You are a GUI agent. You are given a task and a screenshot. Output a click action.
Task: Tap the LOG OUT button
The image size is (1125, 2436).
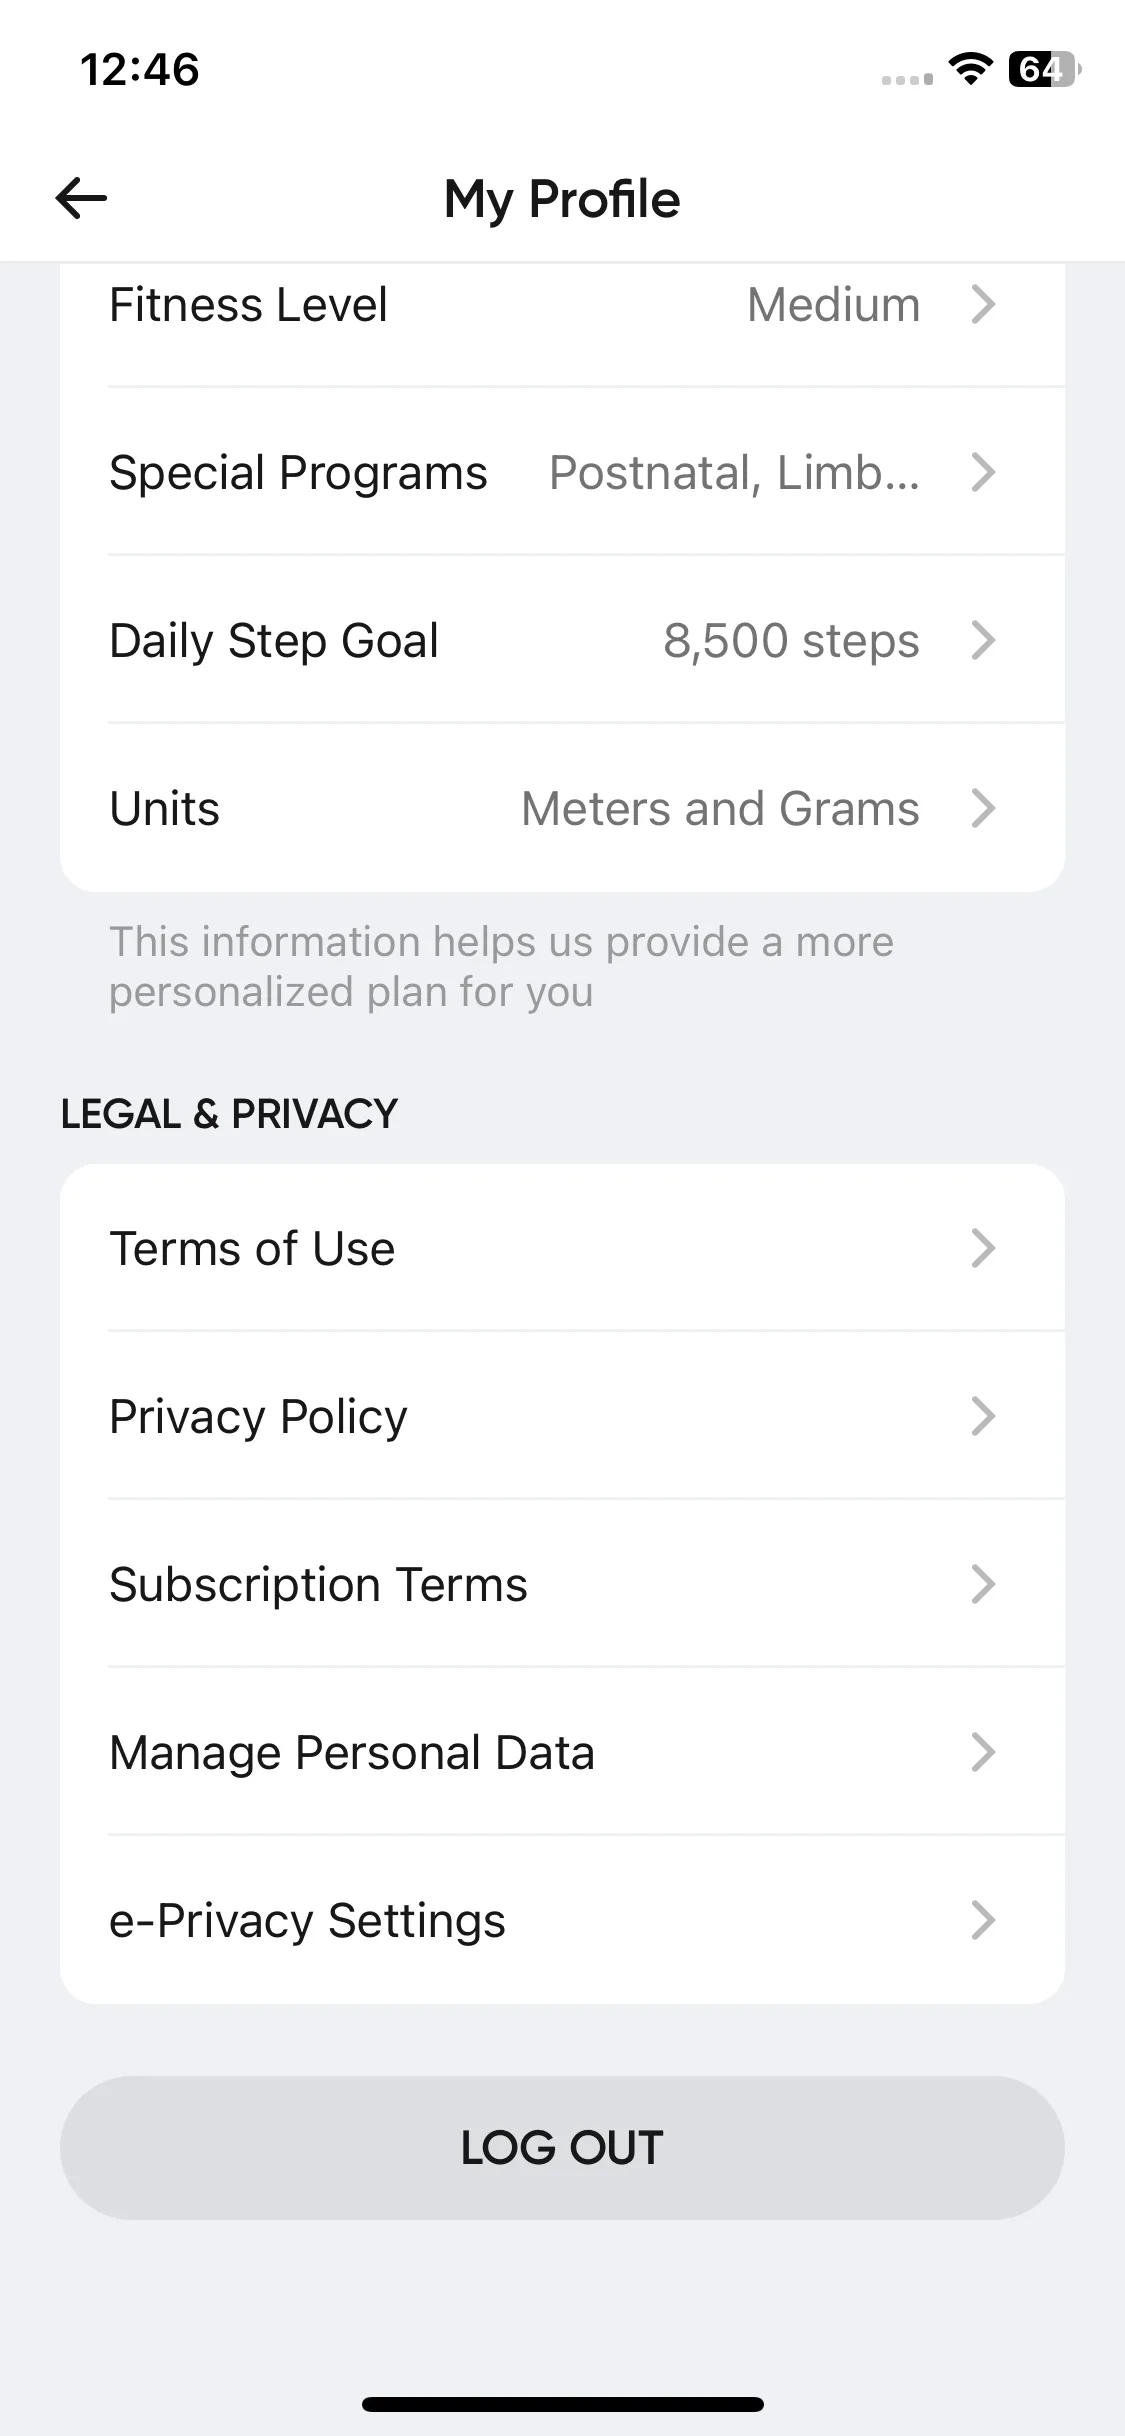tap(562, 2148)
